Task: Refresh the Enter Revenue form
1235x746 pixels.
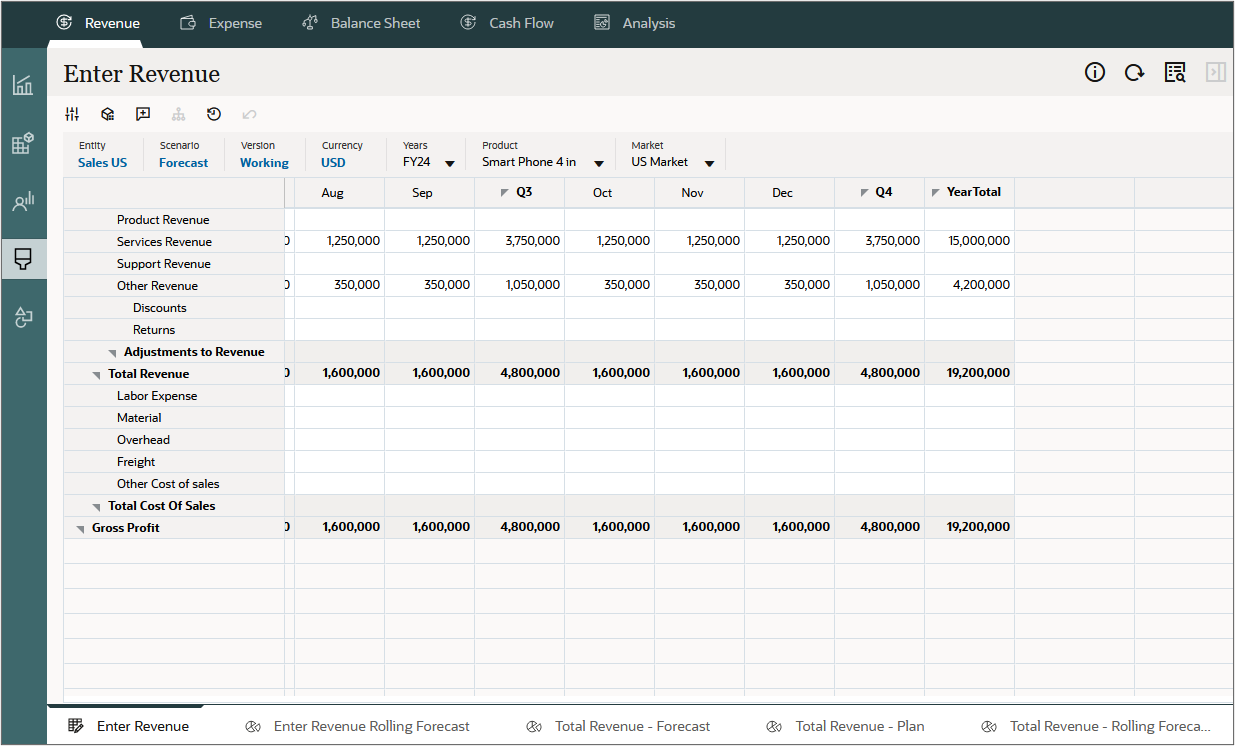Action: 1134,72
